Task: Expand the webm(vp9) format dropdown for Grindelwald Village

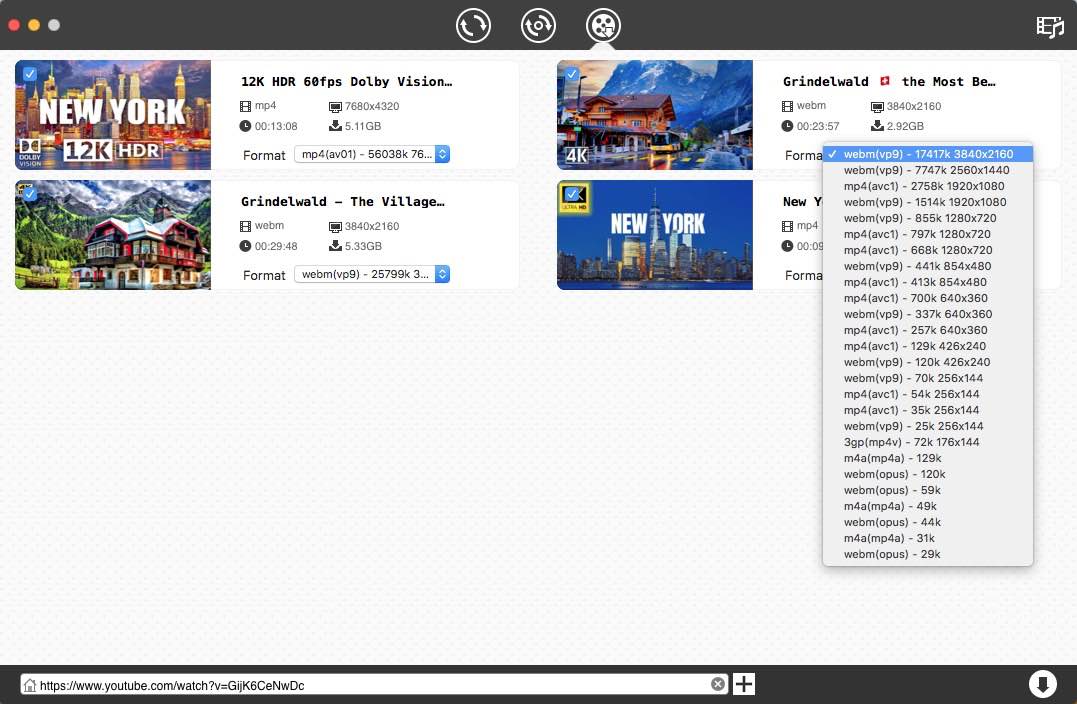Action: point(374,275)
